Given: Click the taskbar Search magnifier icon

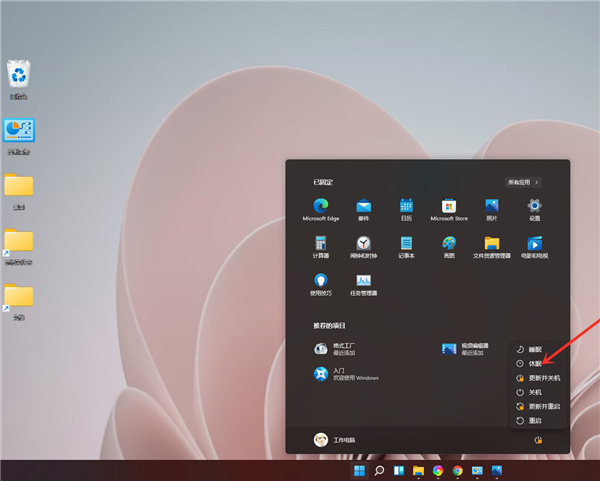Looking at the screenshot, I should [380, 469].
